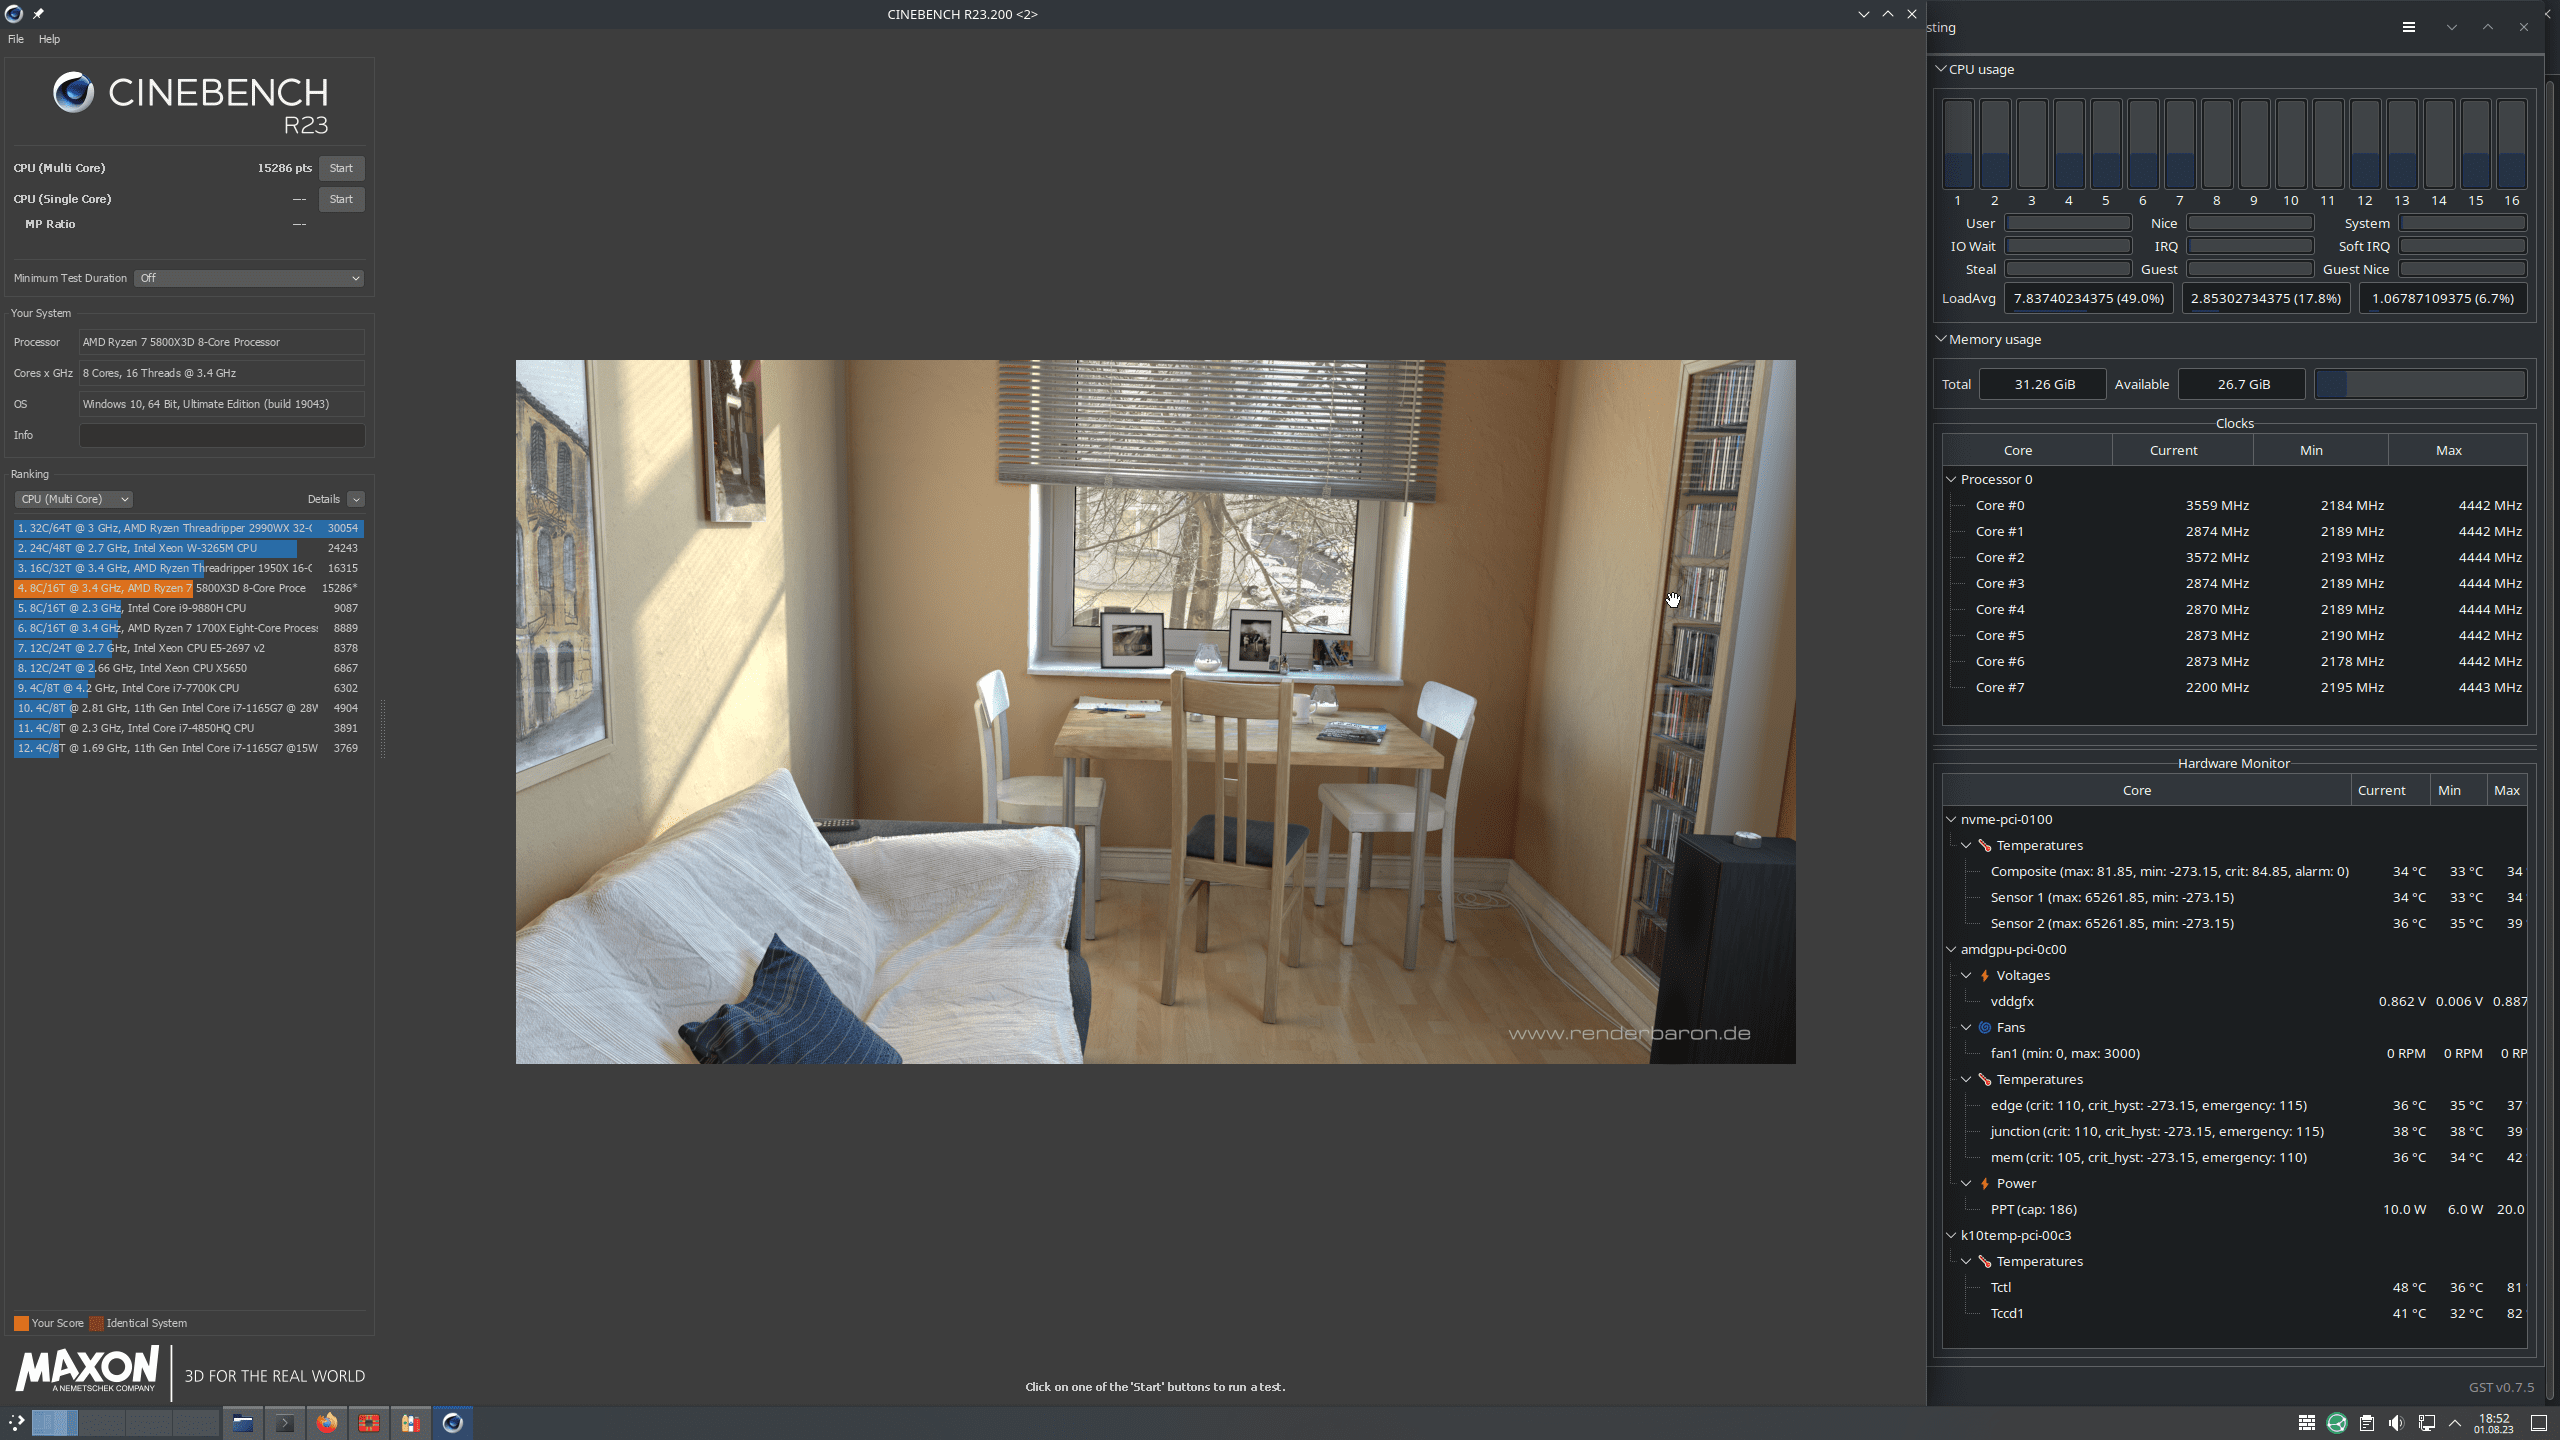
Task: Click the Info input field
Action: pos(222,435)
